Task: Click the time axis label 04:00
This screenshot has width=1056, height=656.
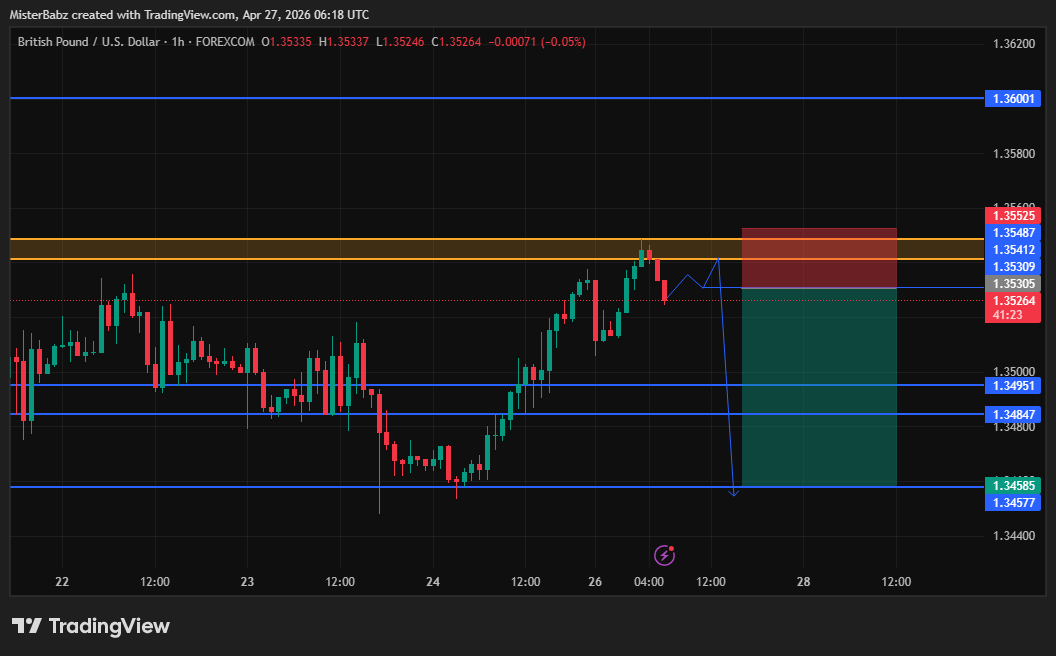Action: [649, 581]
